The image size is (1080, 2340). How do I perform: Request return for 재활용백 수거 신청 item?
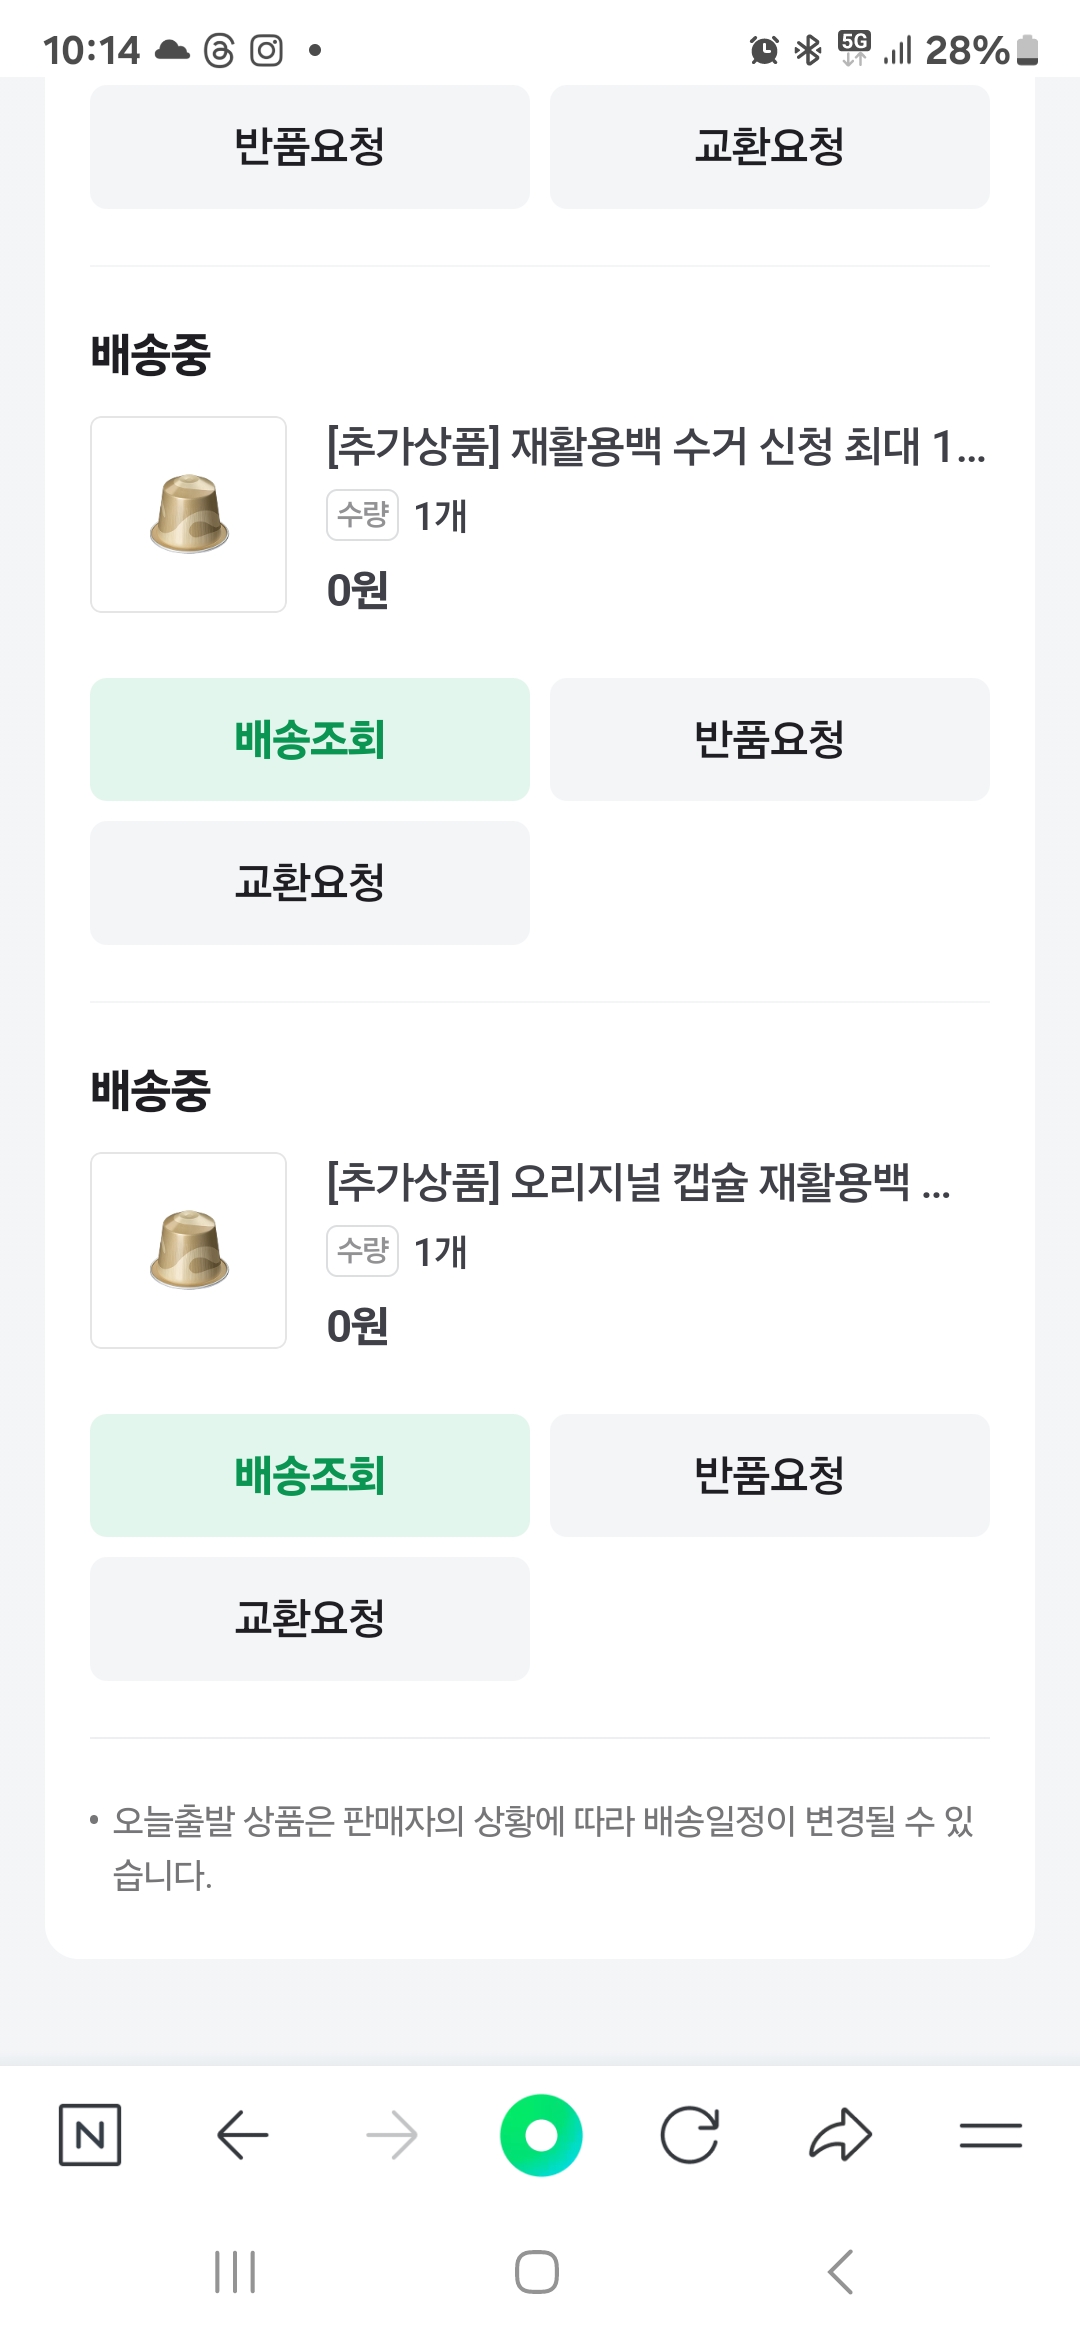pos(770,740)
